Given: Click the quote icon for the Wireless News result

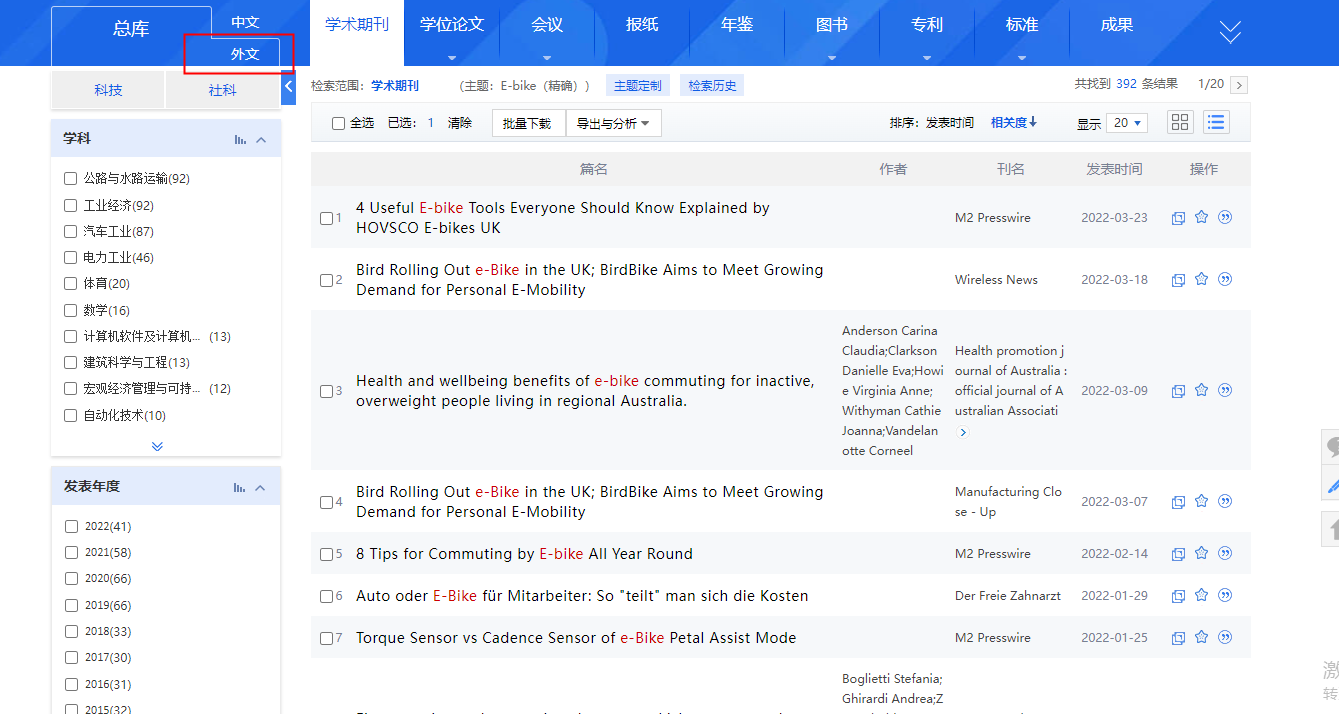Looking at the screenshot, I should pos(1225,279).
